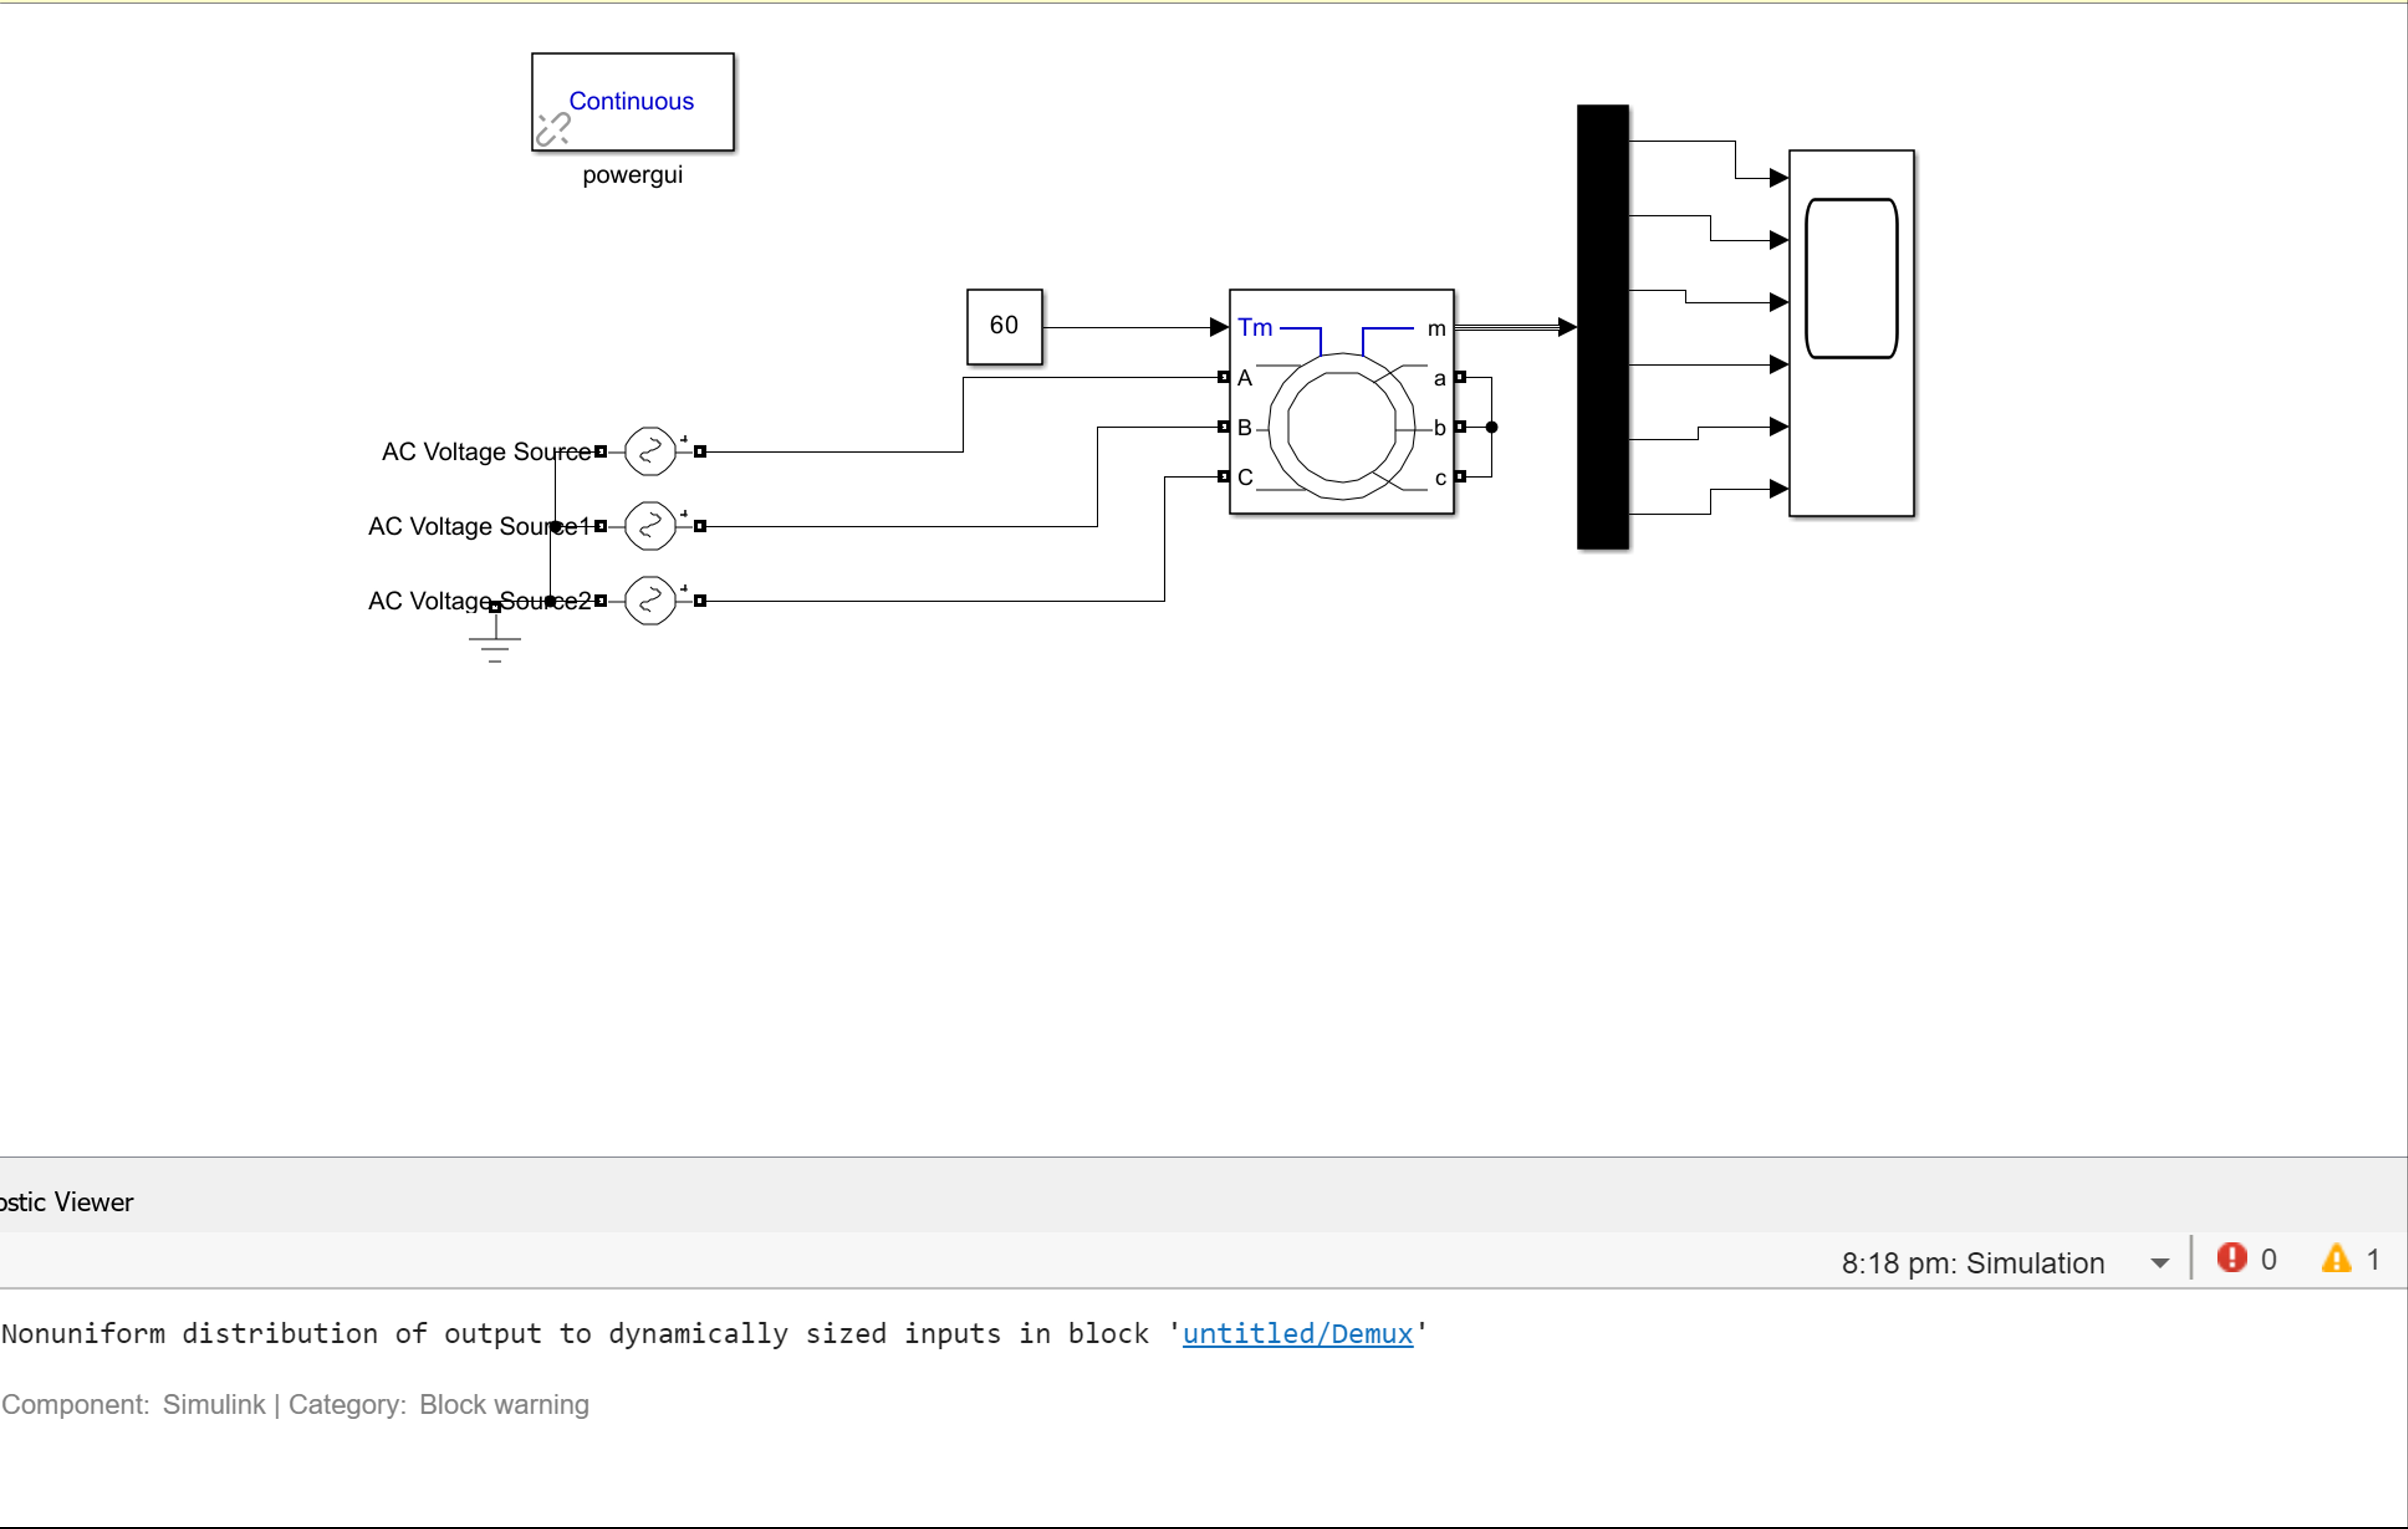Click the AC Voltage Source2 block
This screenshot has width=2408, height=1529.
pos(649,600)
